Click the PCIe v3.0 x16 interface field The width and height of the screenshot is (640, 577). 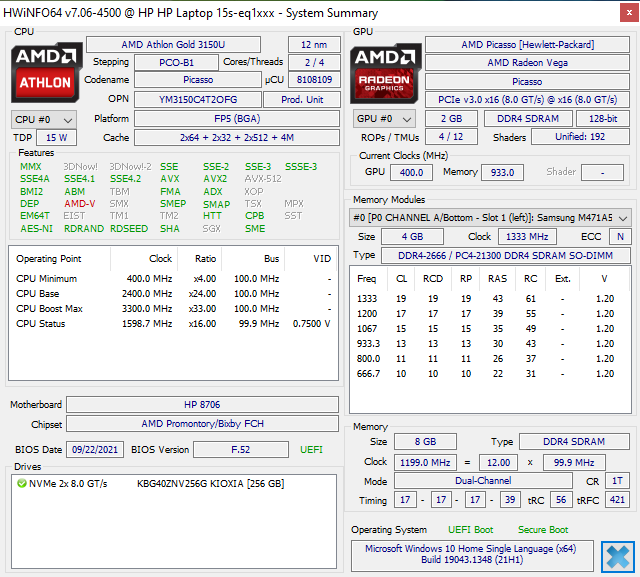point(527,100)
